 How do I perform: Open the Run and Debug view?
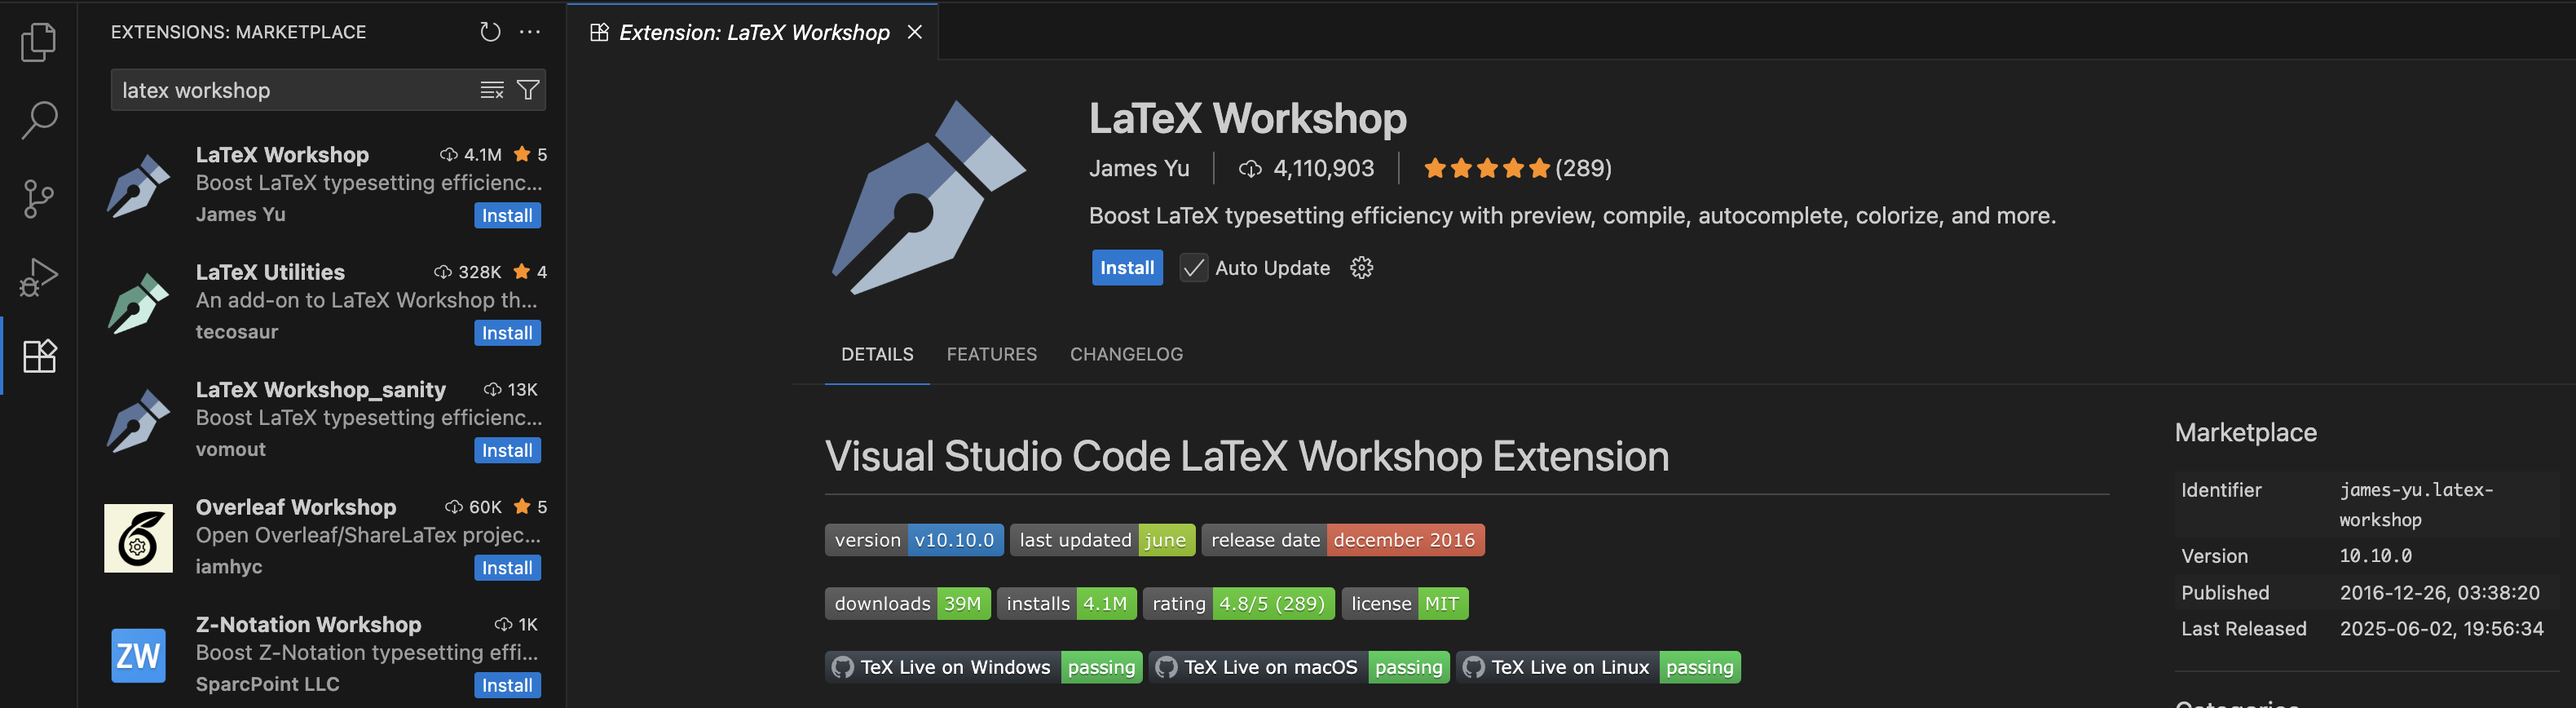38,277
